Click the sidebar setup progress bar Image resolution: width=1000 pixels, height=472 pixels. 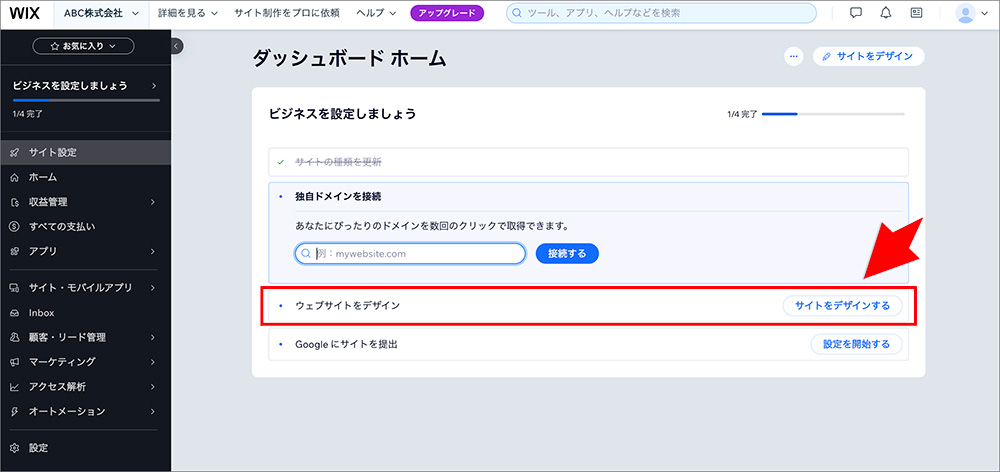[86, 100]
